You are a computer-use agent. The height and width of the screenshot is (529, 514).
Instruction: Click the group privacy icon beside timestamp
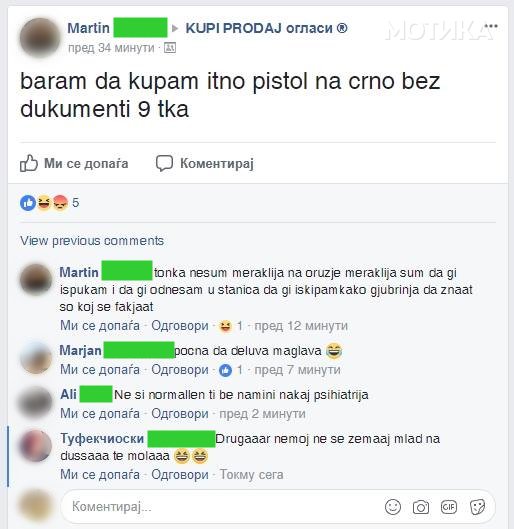(170, 48)
